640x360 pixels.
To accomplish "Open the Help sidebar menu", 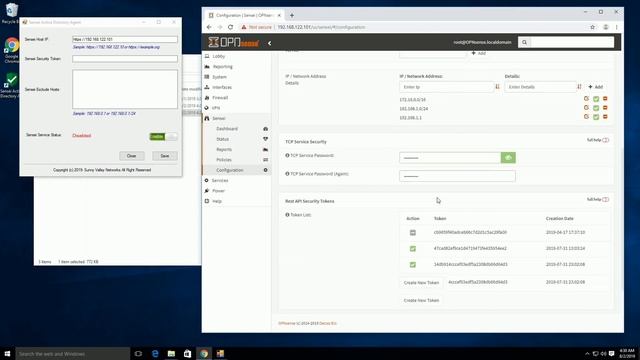I will click(217, 201).
